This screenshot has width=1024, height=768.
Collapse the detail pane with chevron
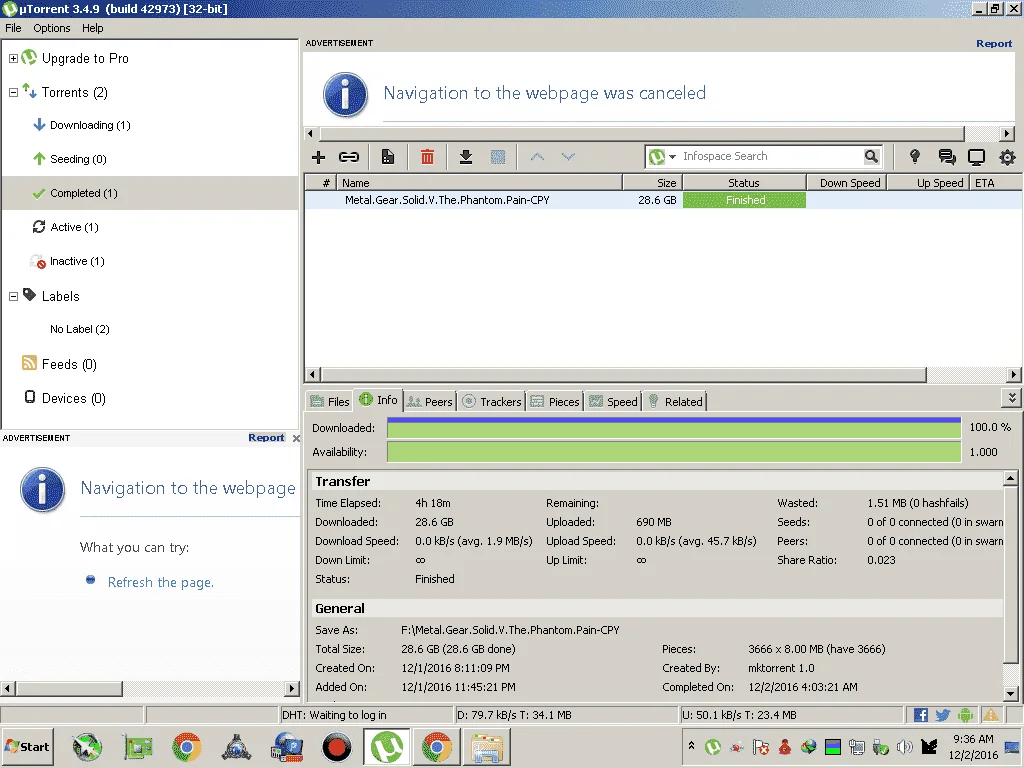[x=1012, y=398]
